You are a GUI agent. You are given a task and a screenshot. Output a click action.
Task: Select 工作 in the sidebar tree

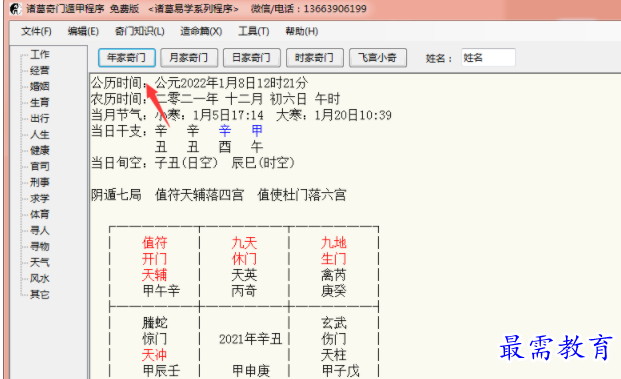coord(40,54)
